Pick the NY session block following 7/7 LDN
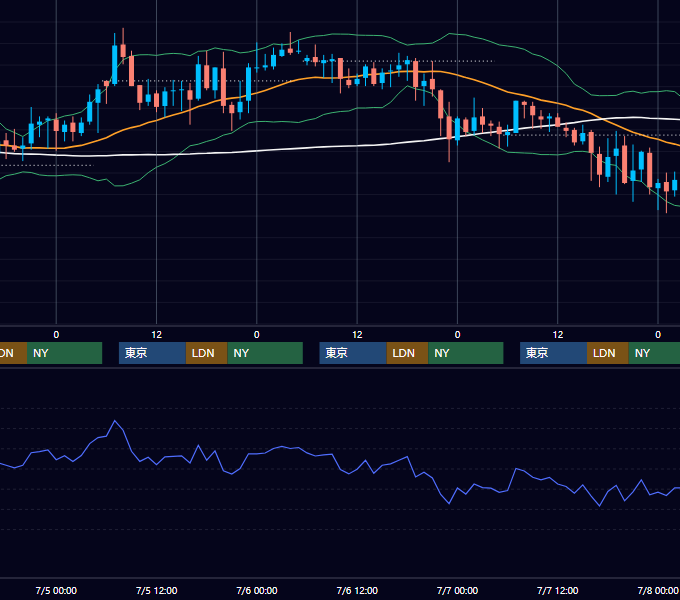 click(654, 353)
